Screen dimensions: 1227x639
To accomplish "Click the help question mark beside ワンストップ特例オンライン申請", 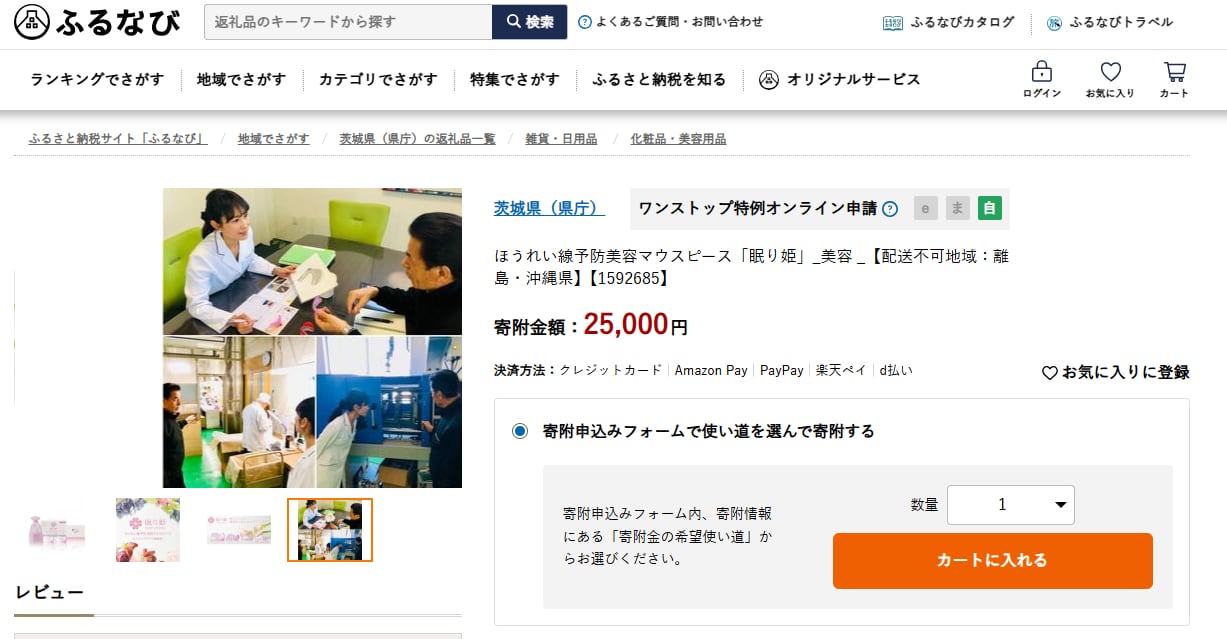I will point(890,209).
